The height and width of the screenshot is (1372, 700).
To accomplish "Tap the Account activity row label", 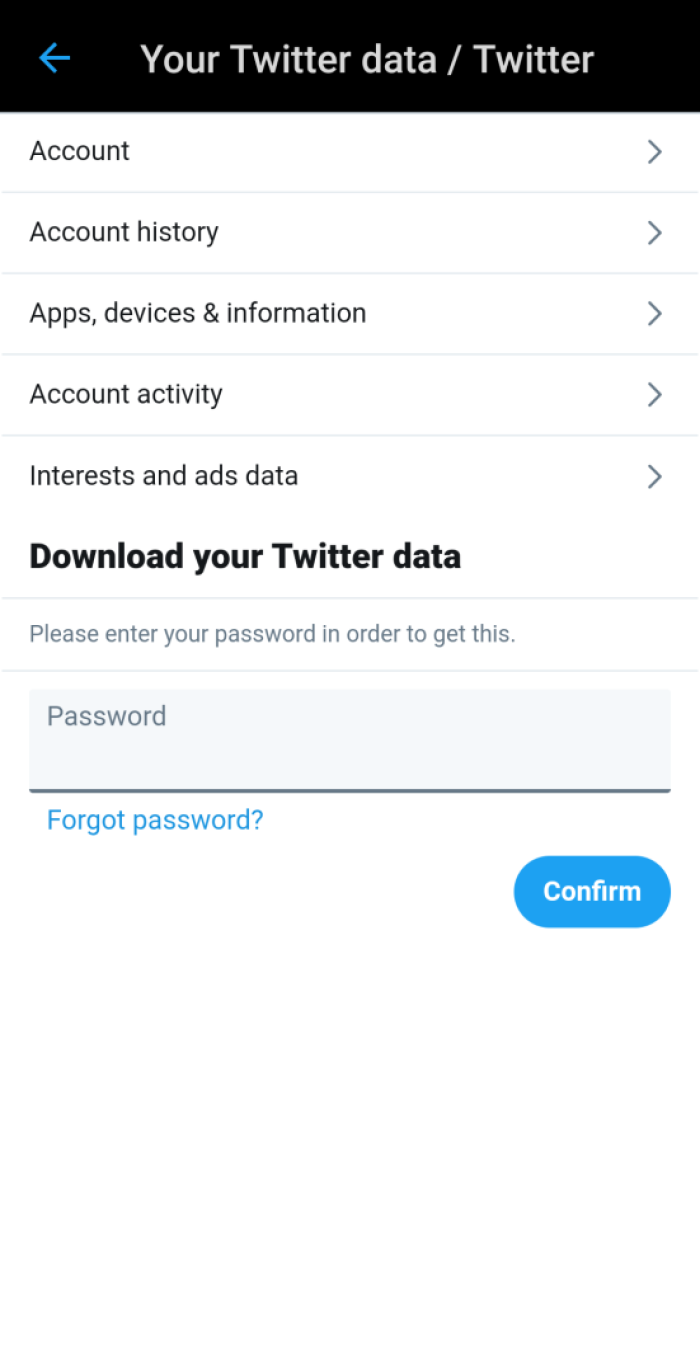I will tap(125, 394).
